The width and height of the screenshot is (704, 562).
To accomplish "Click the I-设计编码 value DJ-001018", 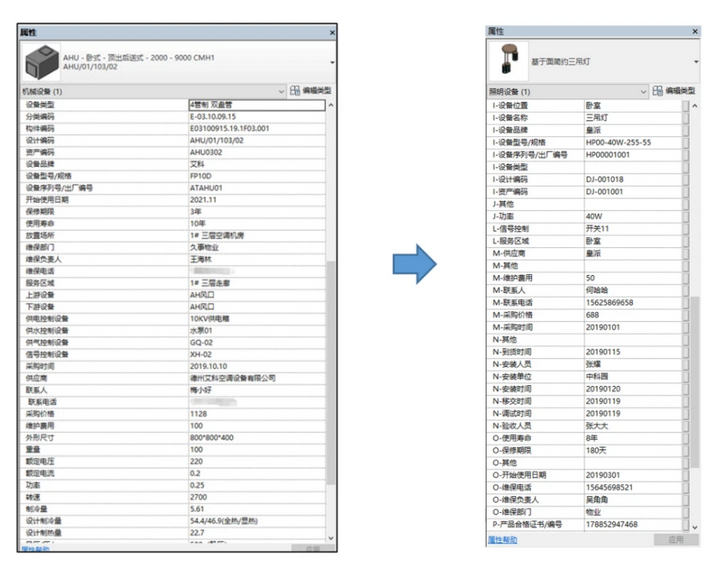I will pyautogui.click(x=604, y=180).
